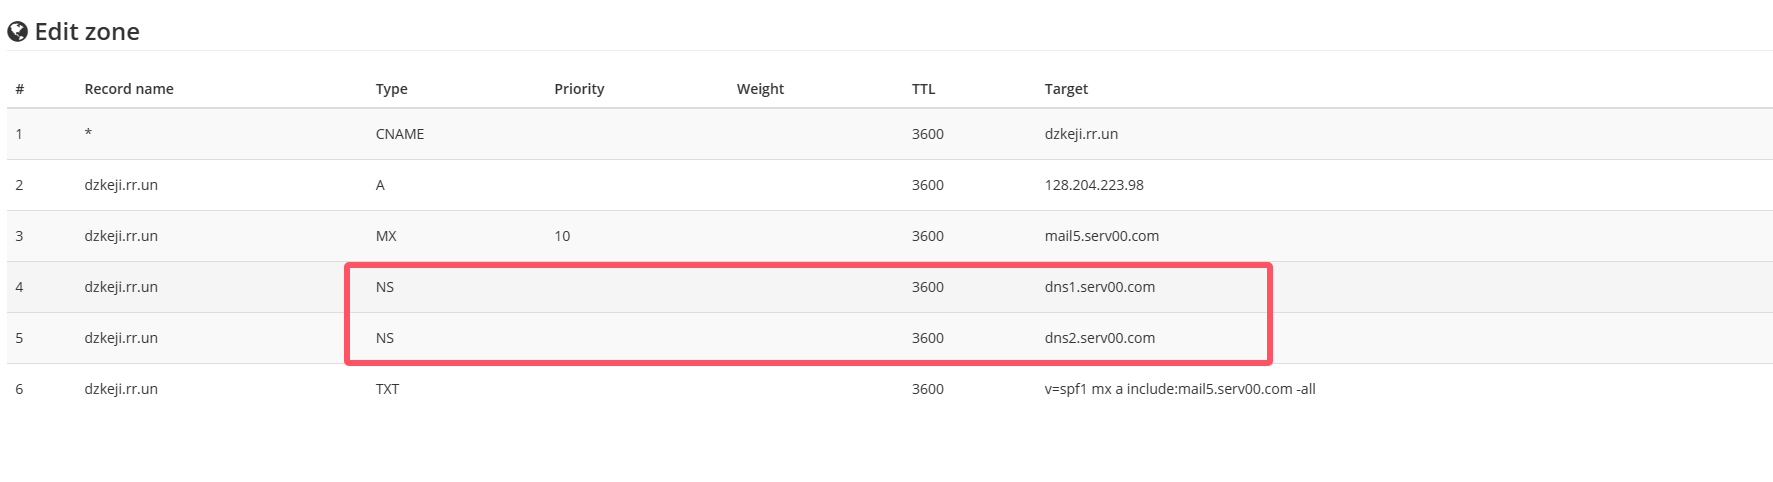The height and width of the screenshot is (482, 1773).
Task: Click the A record type cell
Action: (380, 185)
